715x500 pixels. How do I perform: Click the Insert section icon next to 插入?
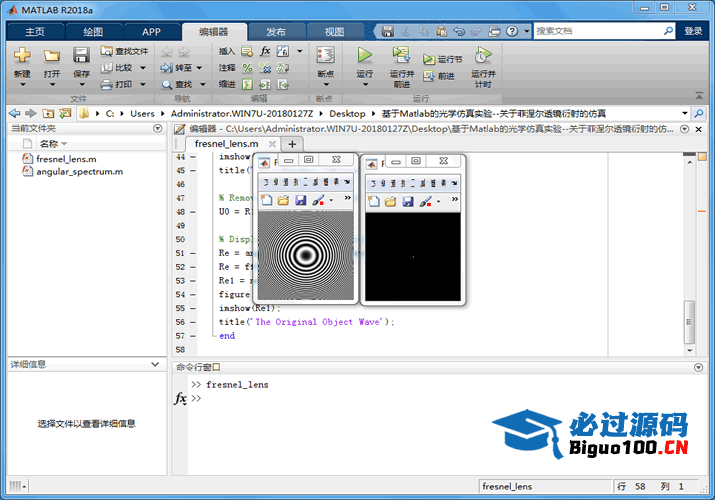click(x=247, y=51)
